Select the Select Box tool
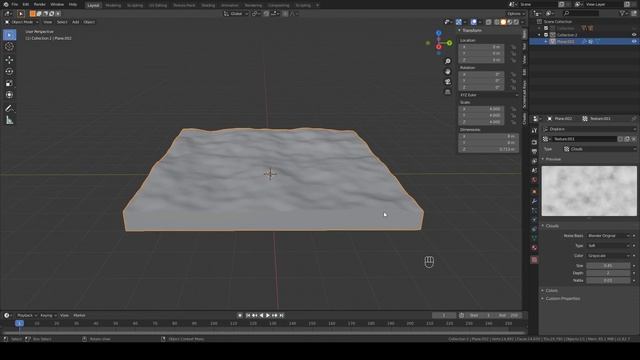640x360 pixels. pyautogui.click(x=9, y=35)
